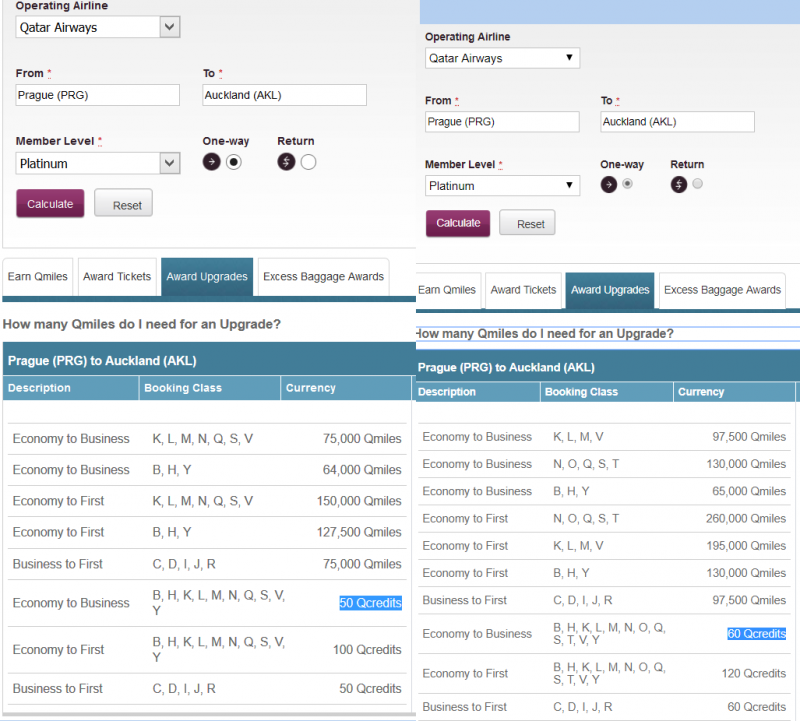The image size is (800, 721).
Task: Click 64,000 Qmiles value in left table
Action: [x=362, y=469]
